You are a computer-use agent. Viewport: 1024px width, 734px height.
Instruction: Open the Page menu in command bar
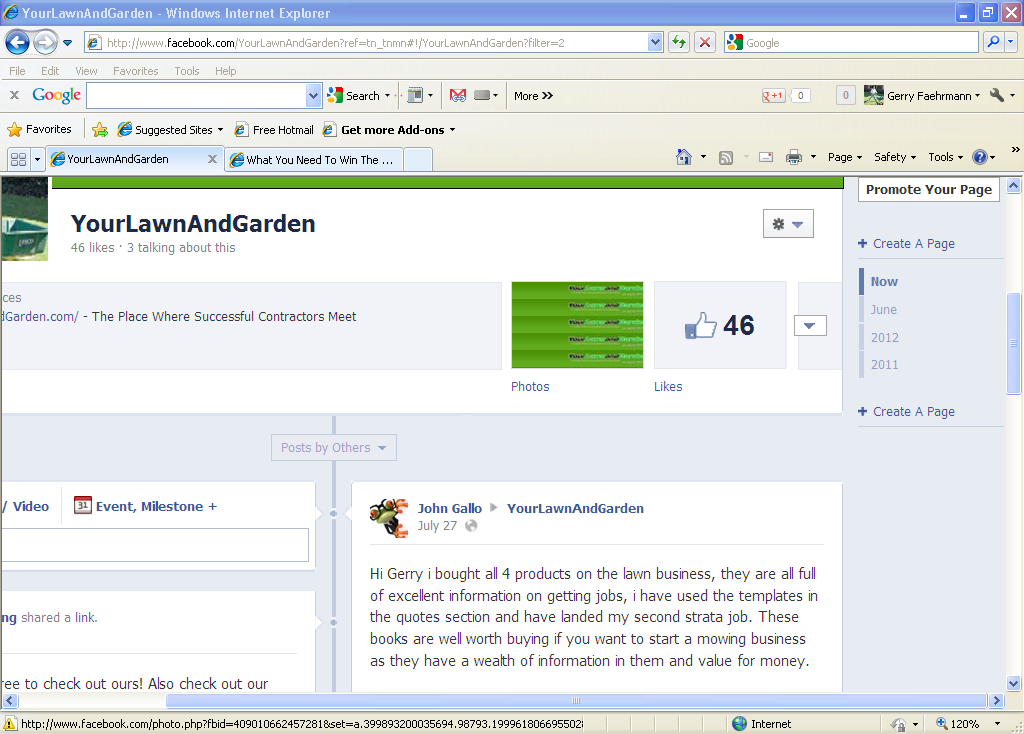click(844, 157)
